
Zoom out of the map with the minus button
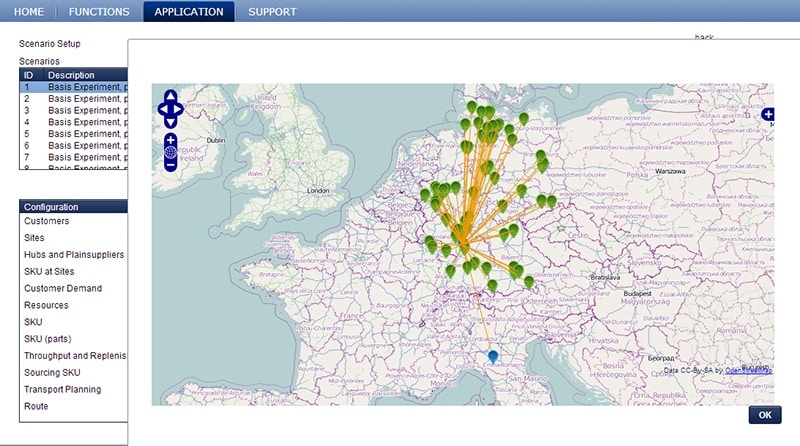(170, 165)
